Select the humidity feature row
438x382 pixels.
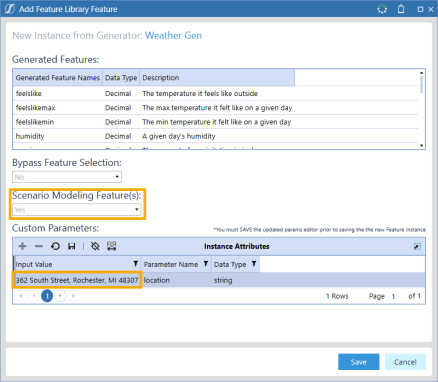point(215,136)
